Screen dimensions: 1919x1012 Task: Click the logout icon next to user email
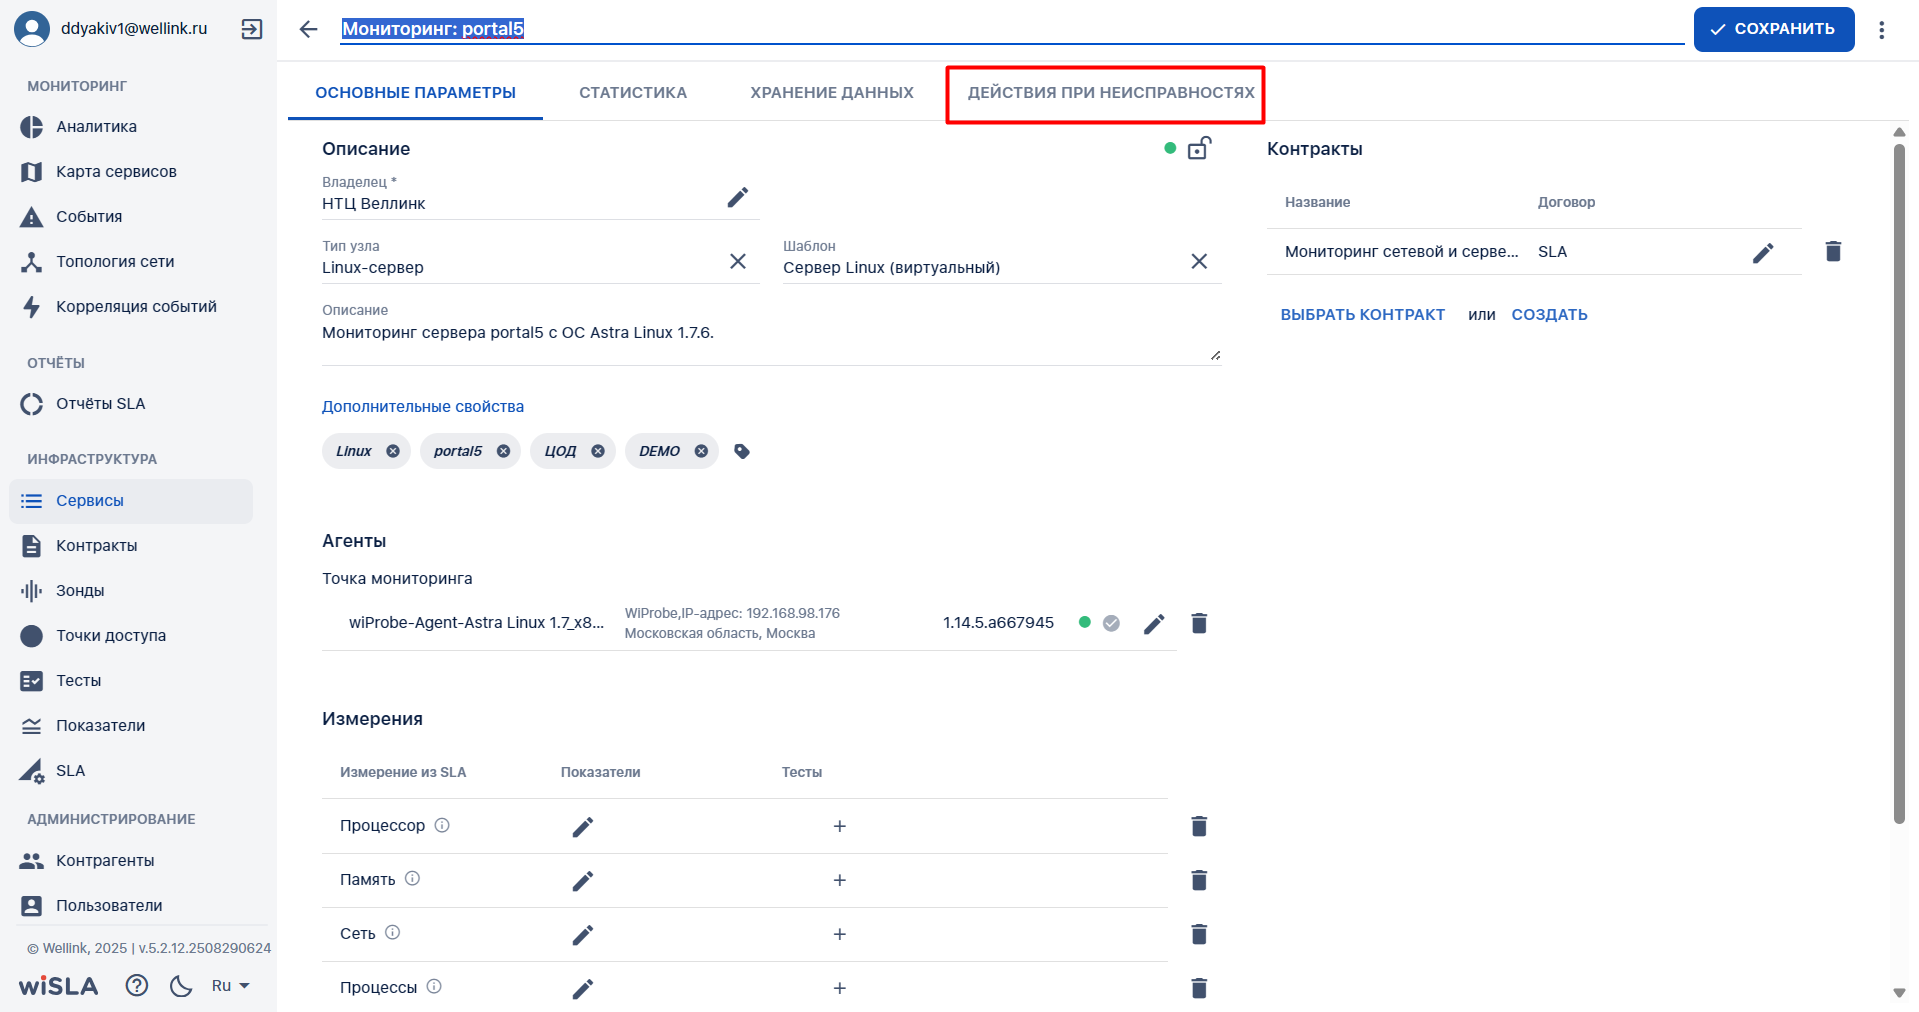click(252, 29)
